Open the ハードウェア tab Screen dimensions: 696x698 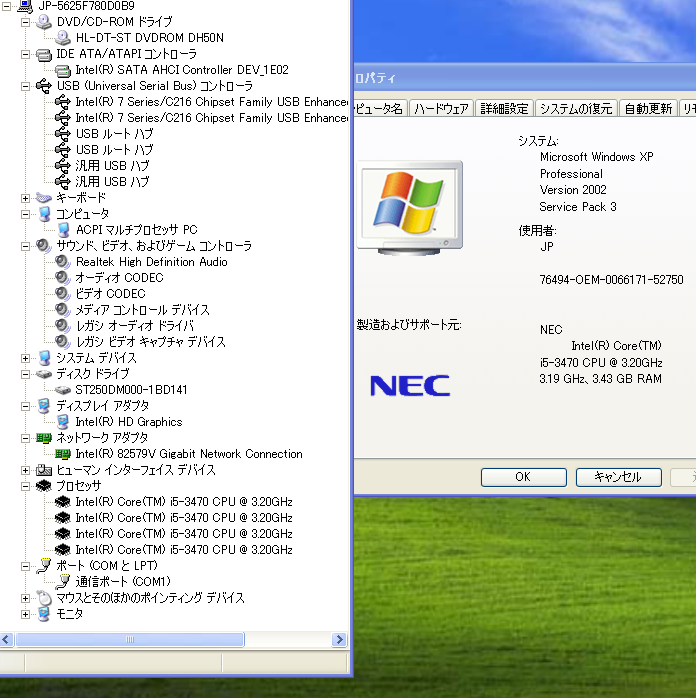click(x=441, y=108)
